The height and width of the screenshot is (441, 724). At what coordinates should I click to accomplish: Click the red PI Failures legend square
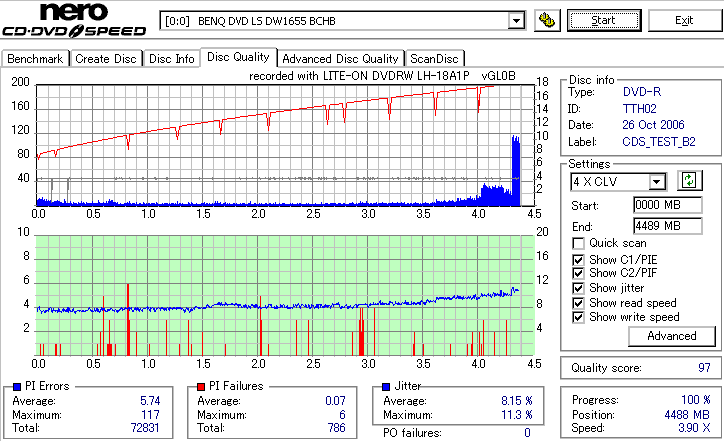[201, 387]
